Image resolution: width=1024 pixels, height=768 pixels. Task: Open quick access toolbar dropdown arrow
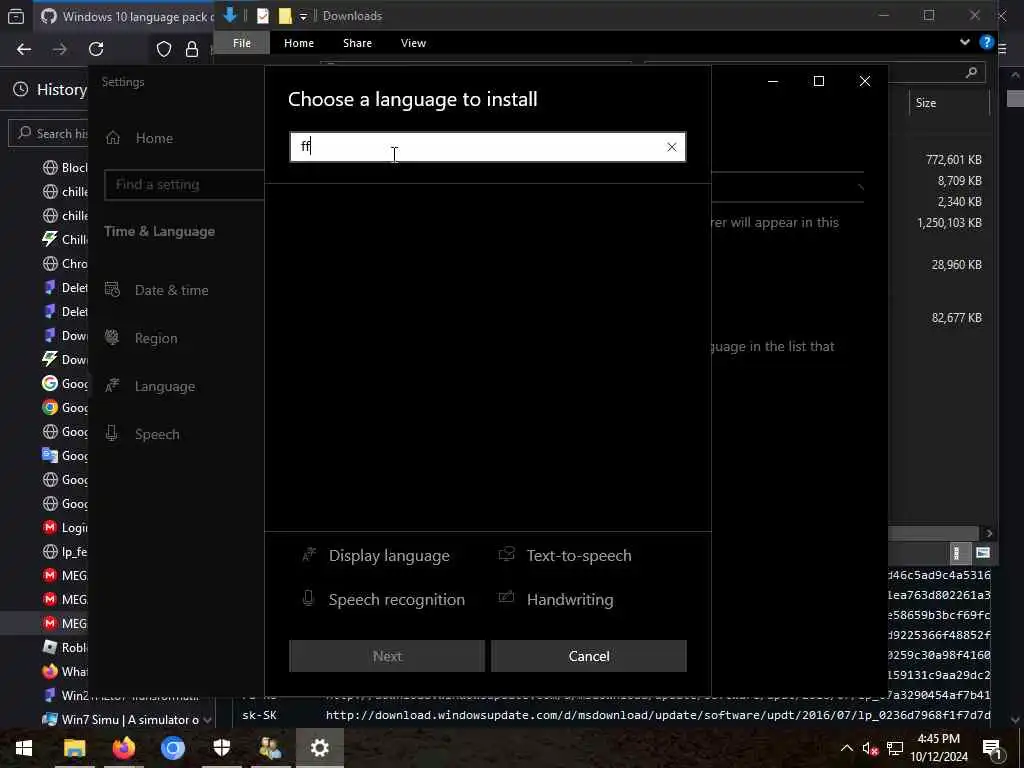coord(303,16)
